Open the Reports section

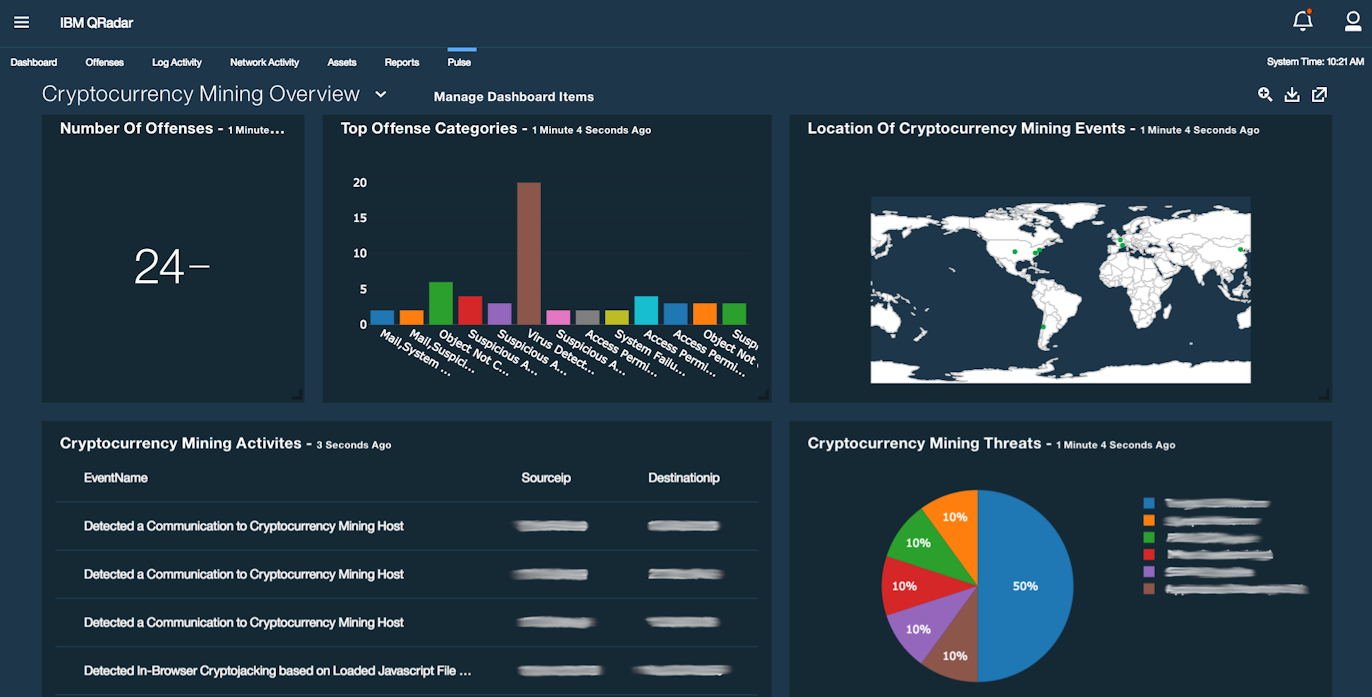[401, 62]
